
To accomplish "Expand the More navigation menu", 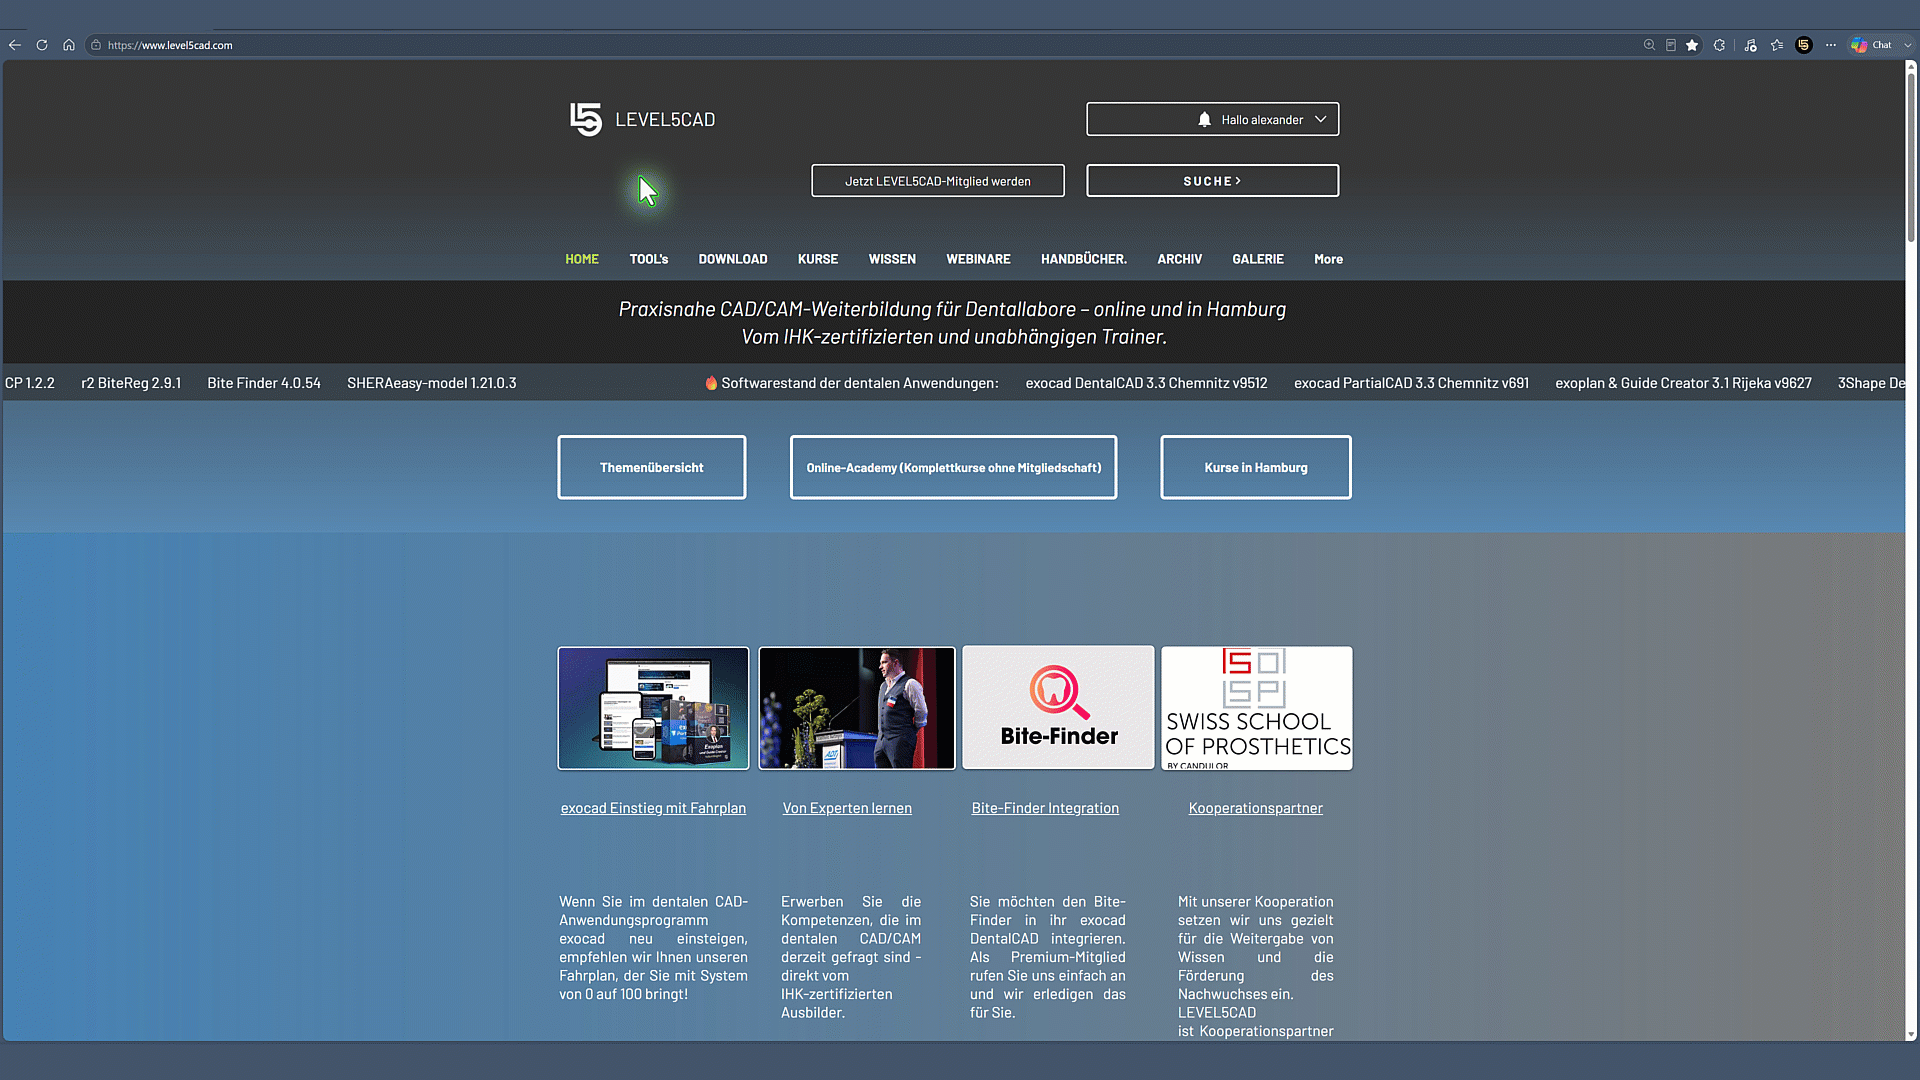I will tap(1328, 259).
